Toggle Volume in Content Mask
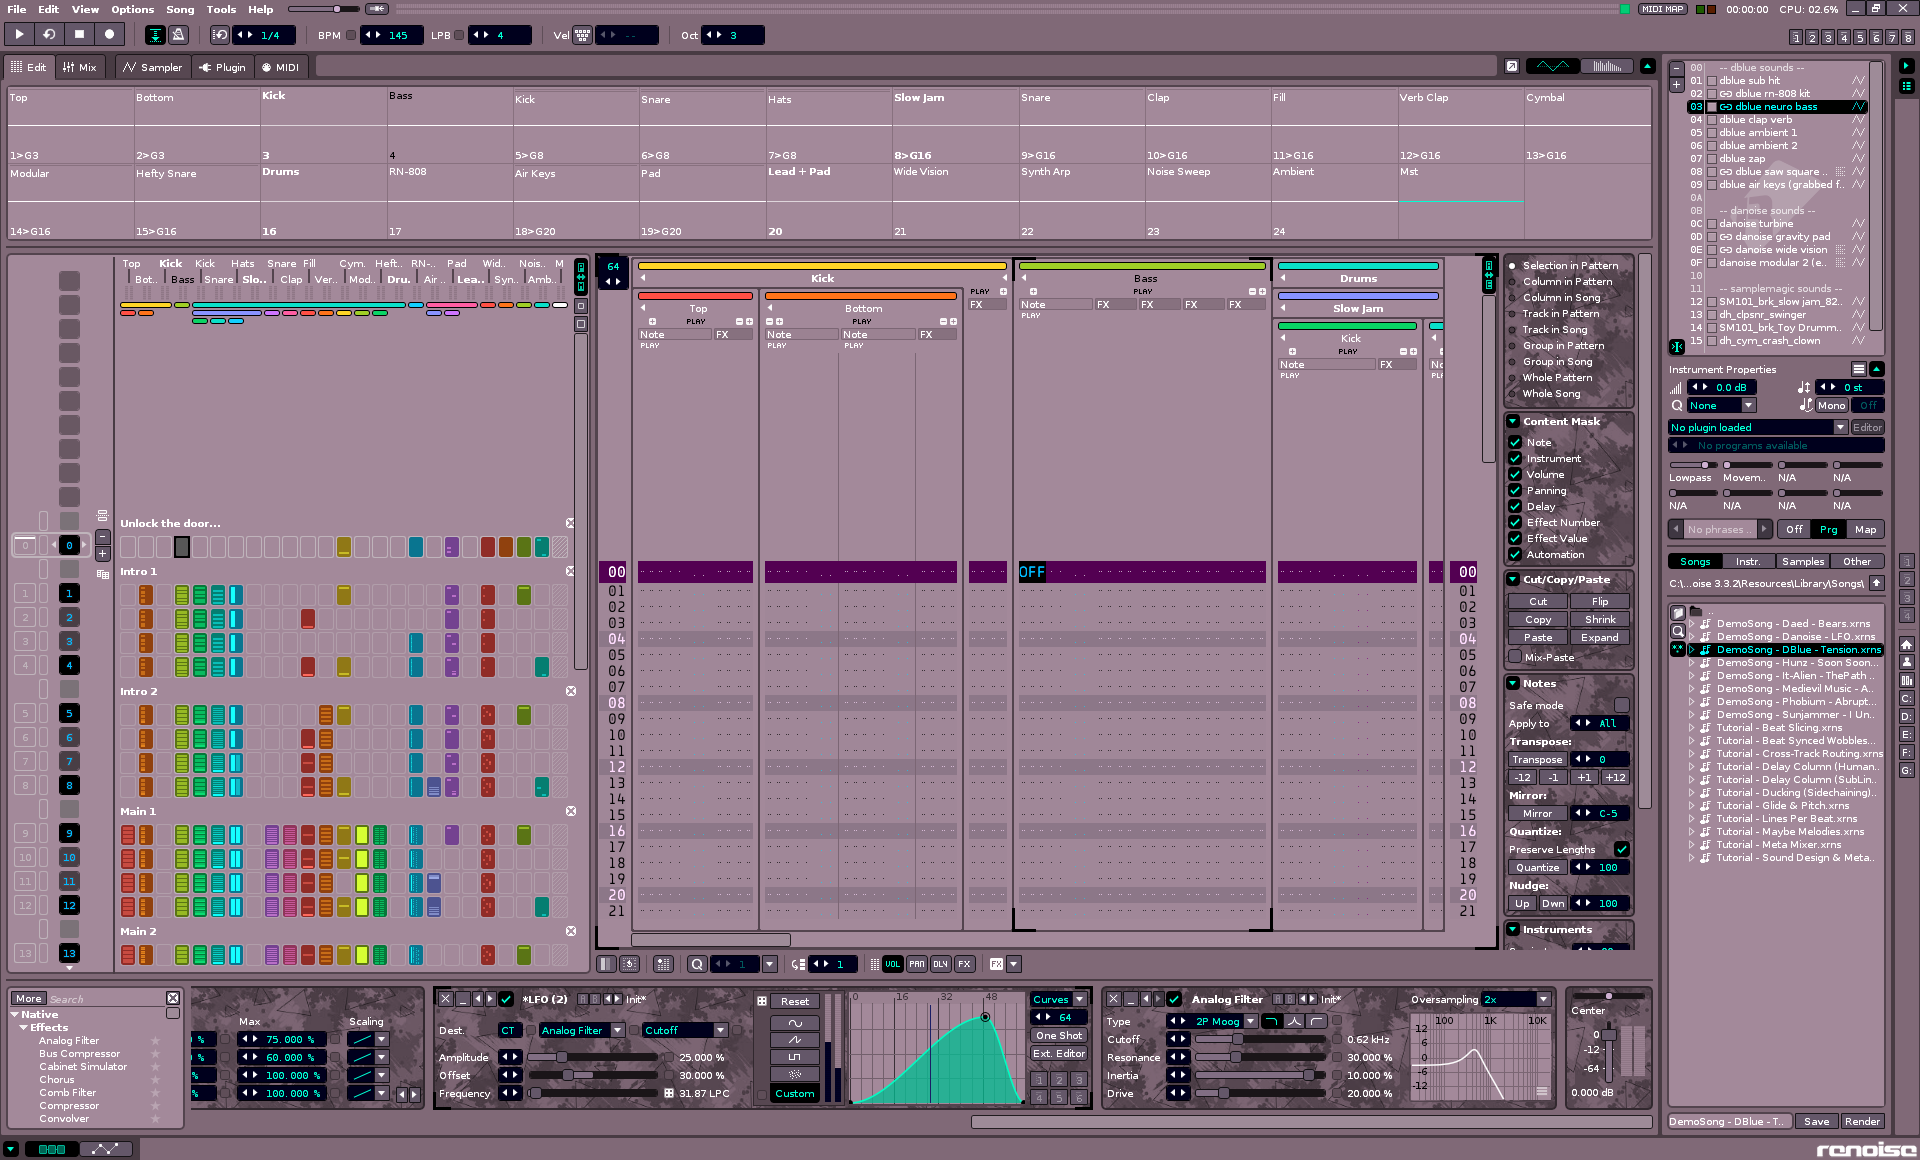This screenshot has width=1920, height=1160. tap(1515, 474)
